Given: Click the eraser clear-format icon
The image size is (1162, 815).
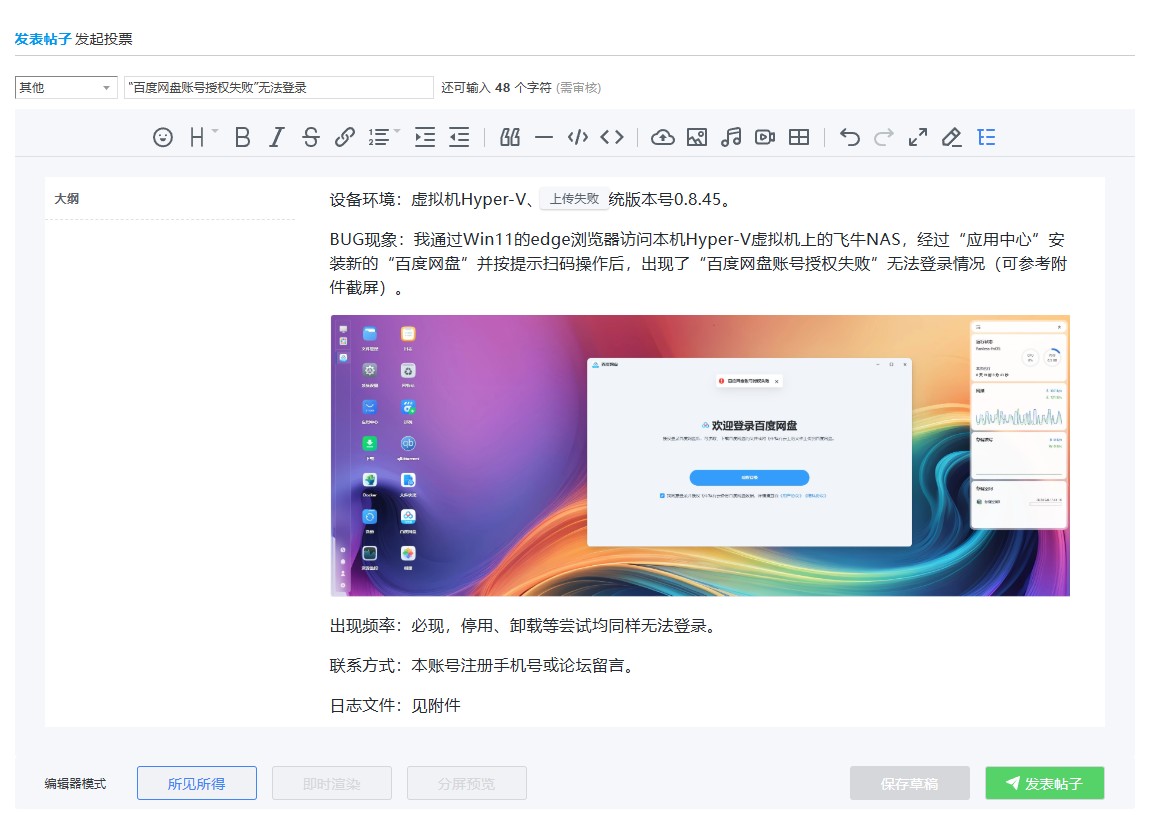Looking at the screenshot, I should coord(952,137).
